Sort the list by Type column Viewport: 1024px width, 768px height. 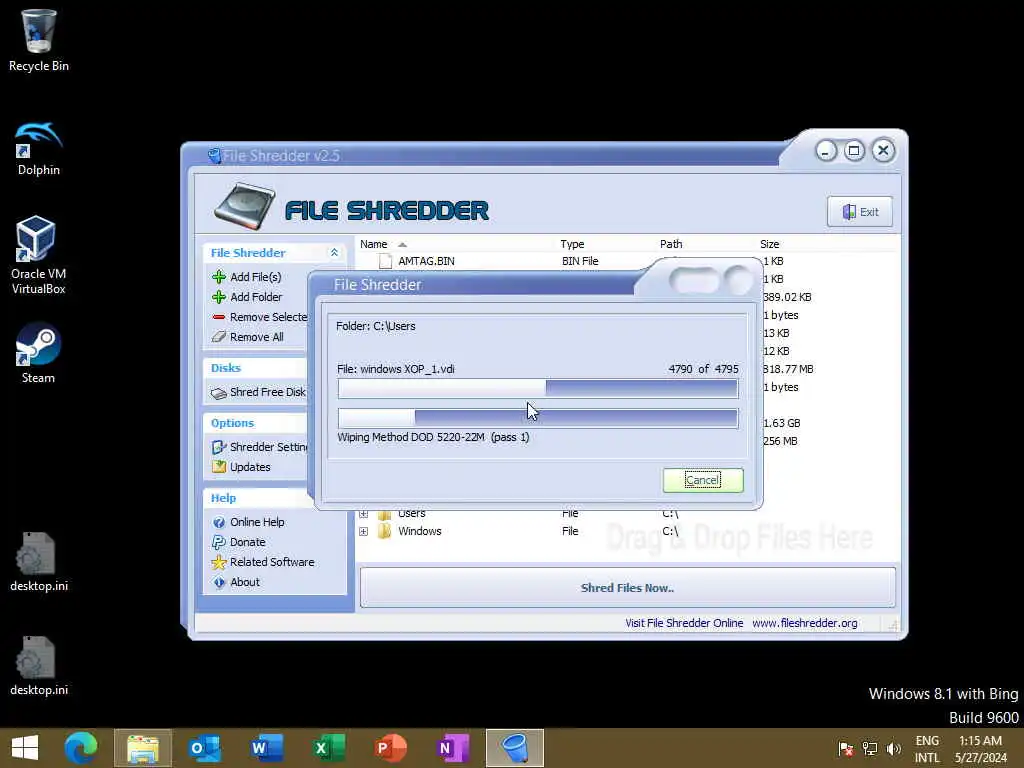click(572, 244)
